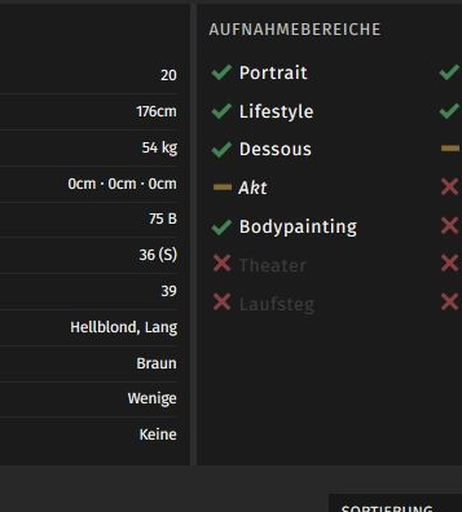Select the Bodypainting category label
Image resolution: width=462 pixels, height=512 pixels.
pos(298,227)
